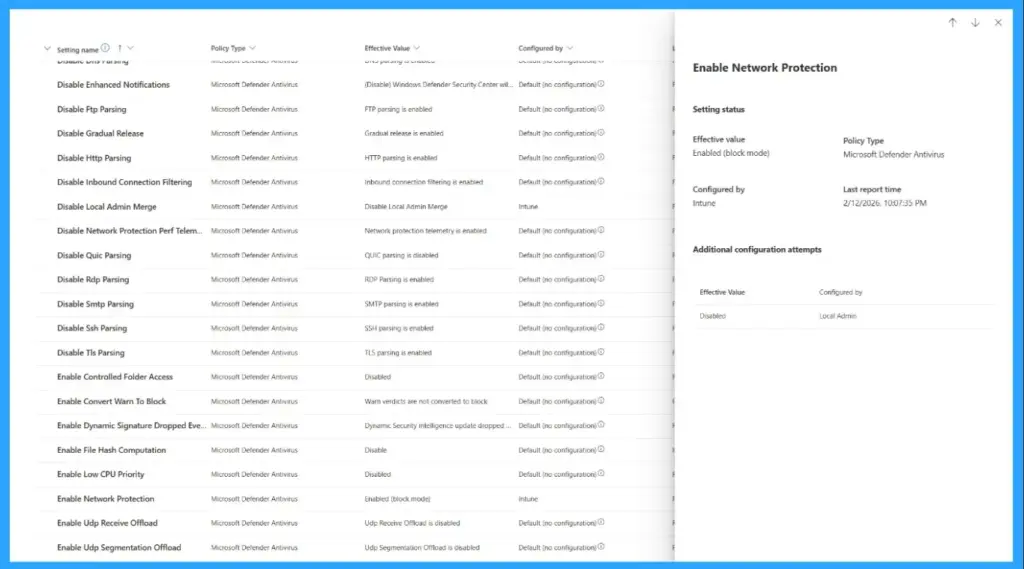Click 'Inbound connection filtering is enabled' value
1024x569 pixels.
424,182
